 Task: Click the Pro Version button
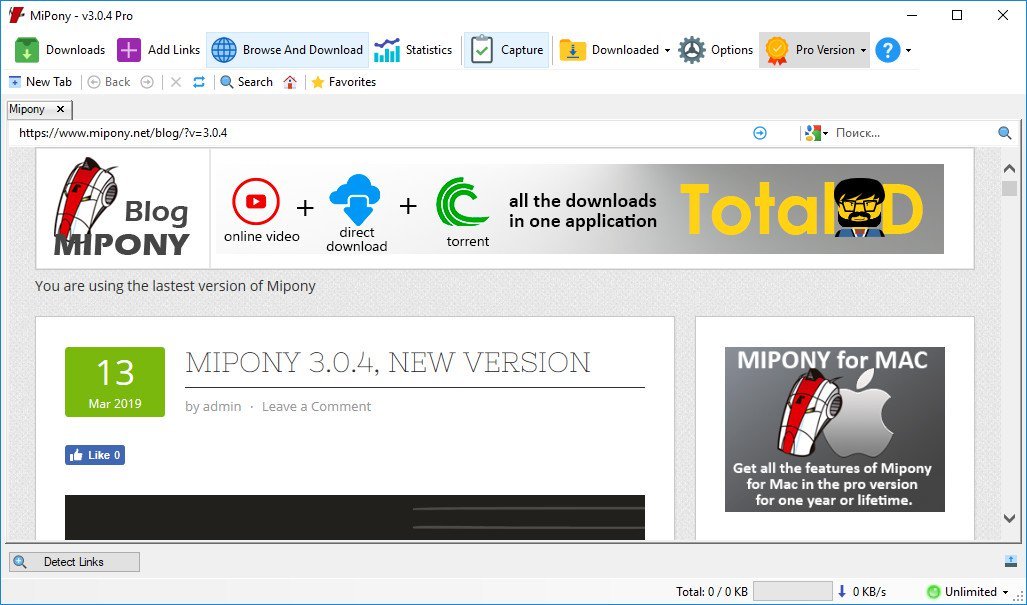pos(810,50)
